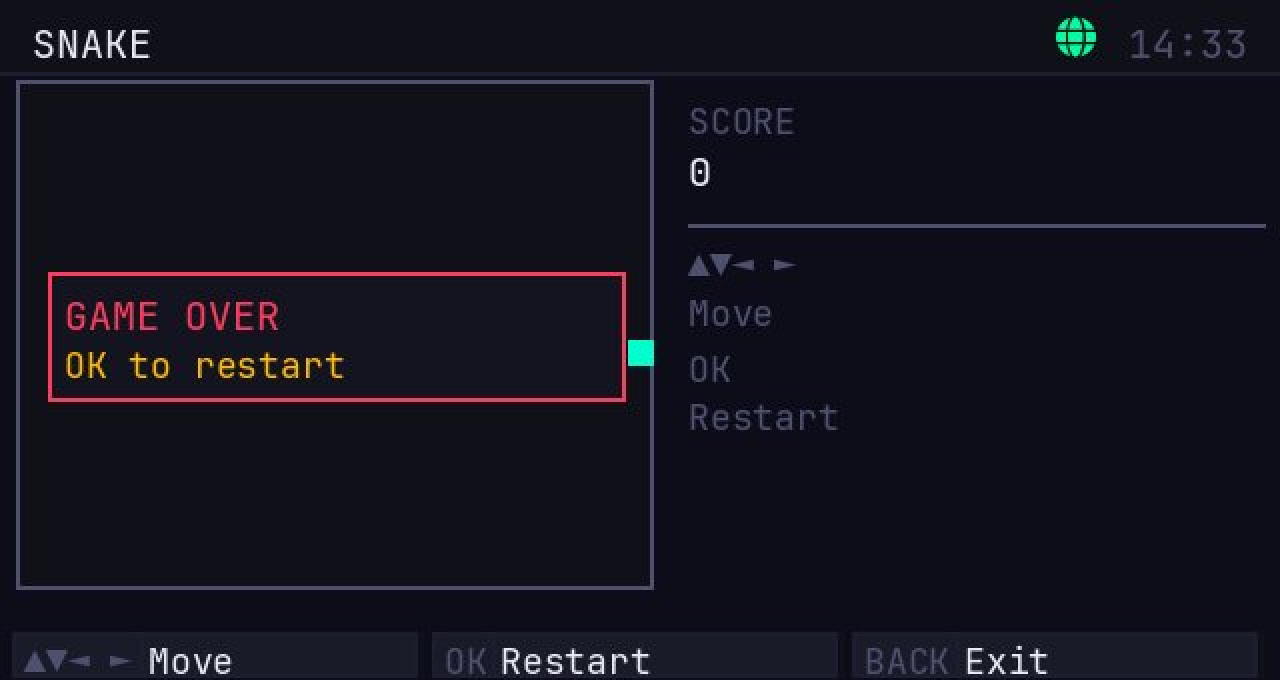Image resolution: width=1280 pixels, height=680 pixels.
Task: Click the up arrow icon under the score divider
Action: [699, 266]
